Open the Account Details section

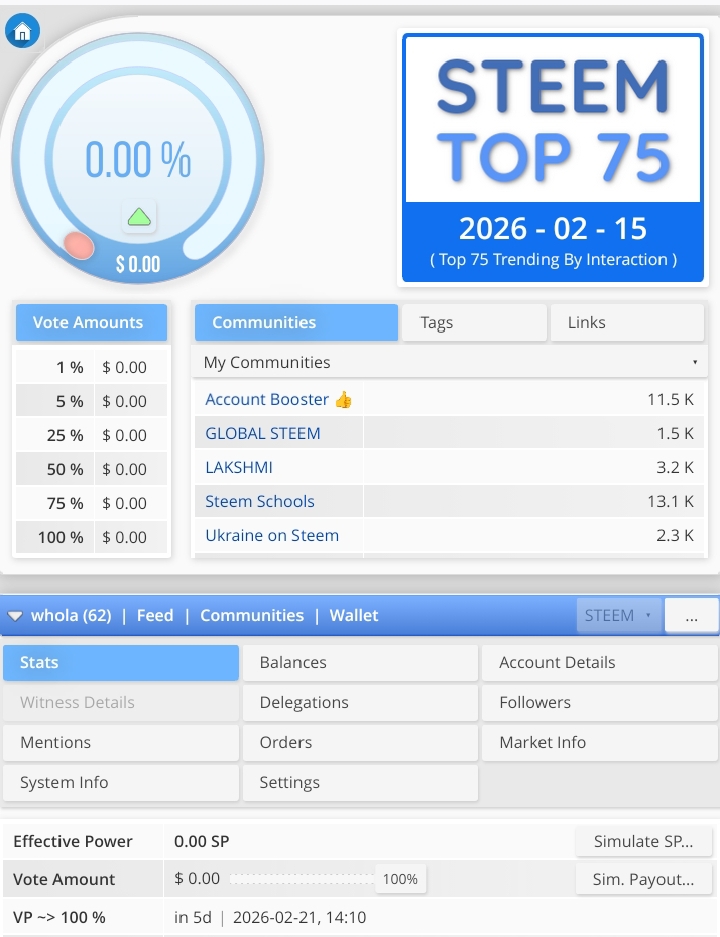[x=599, y=663]
